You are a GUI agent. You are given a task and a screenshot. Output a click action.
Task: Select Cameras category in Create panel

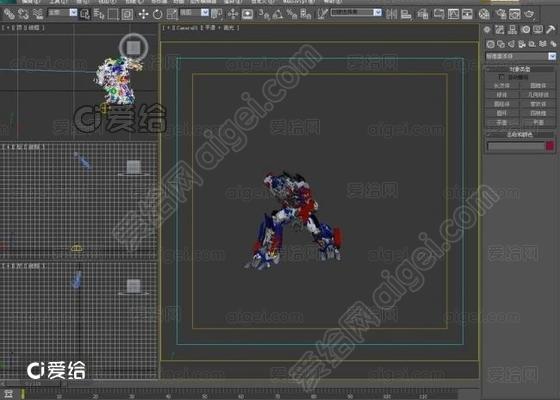coord(522,44)
